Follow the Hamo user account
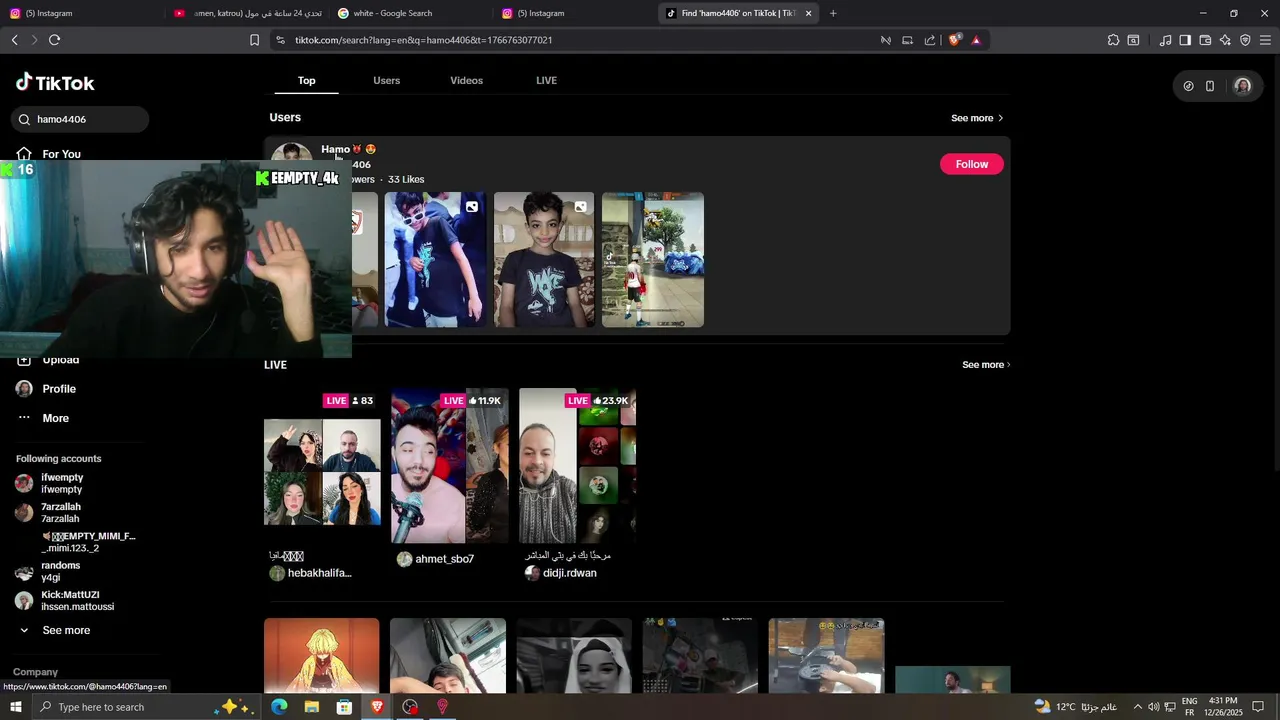The image size is (1280, 720). pos(971,164)
